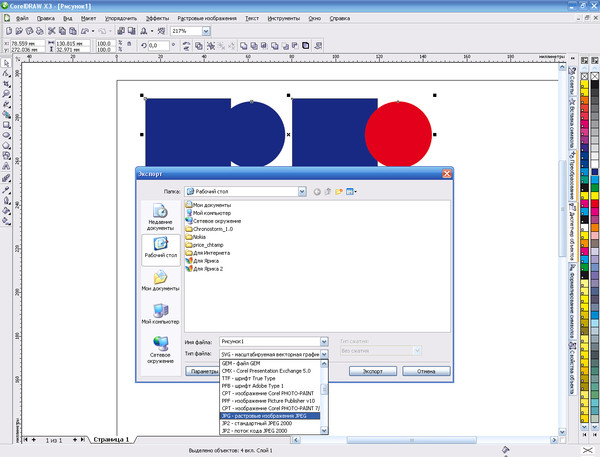
Task: Expand the Папка folder dropdown
Action: [x=302, y=191]
